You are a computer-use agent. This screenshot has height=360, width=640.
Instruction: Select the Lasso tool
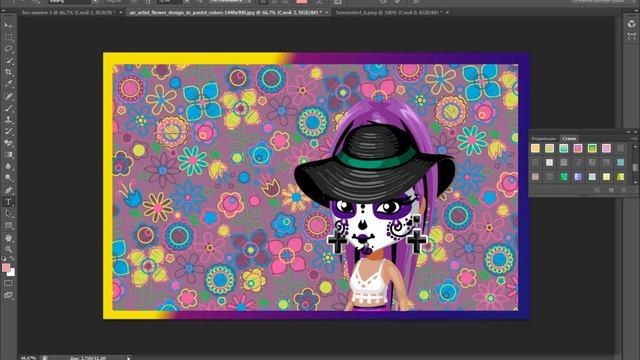tap(8, 49)
